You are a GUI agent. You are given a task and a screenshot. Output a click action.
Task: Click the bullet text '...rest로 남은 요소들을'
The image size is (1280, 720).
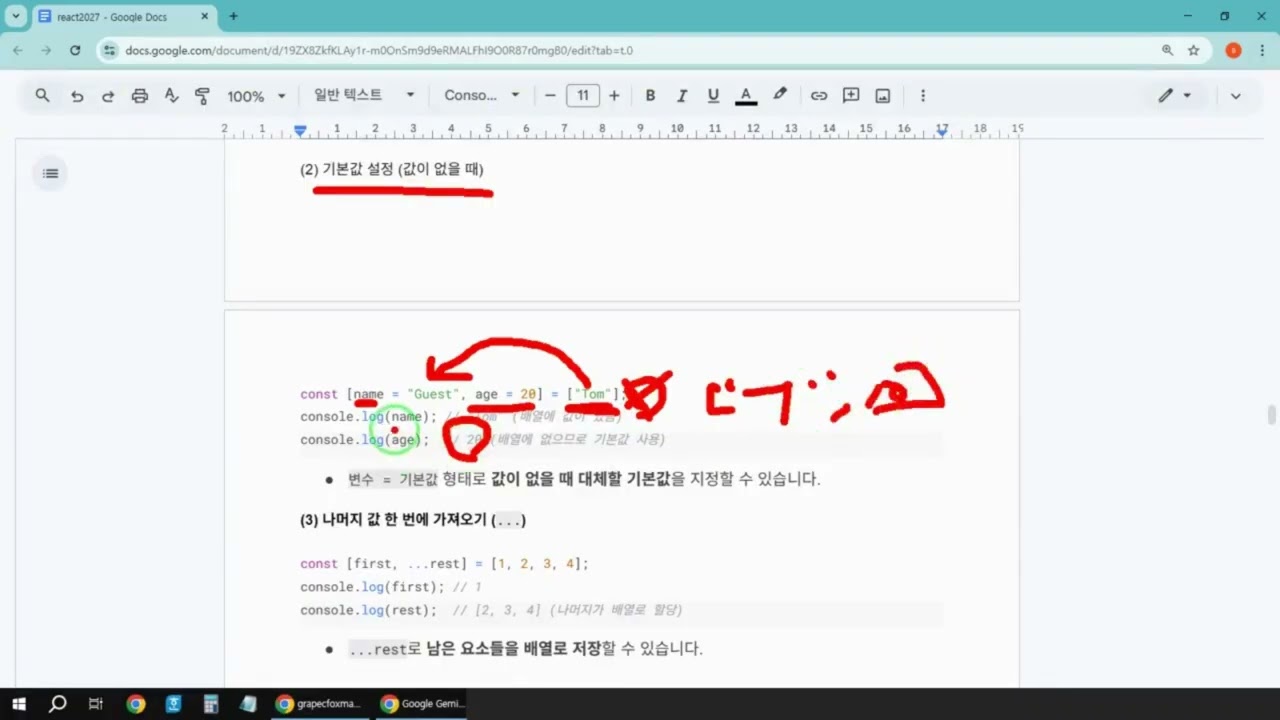[x=525, y=649]
